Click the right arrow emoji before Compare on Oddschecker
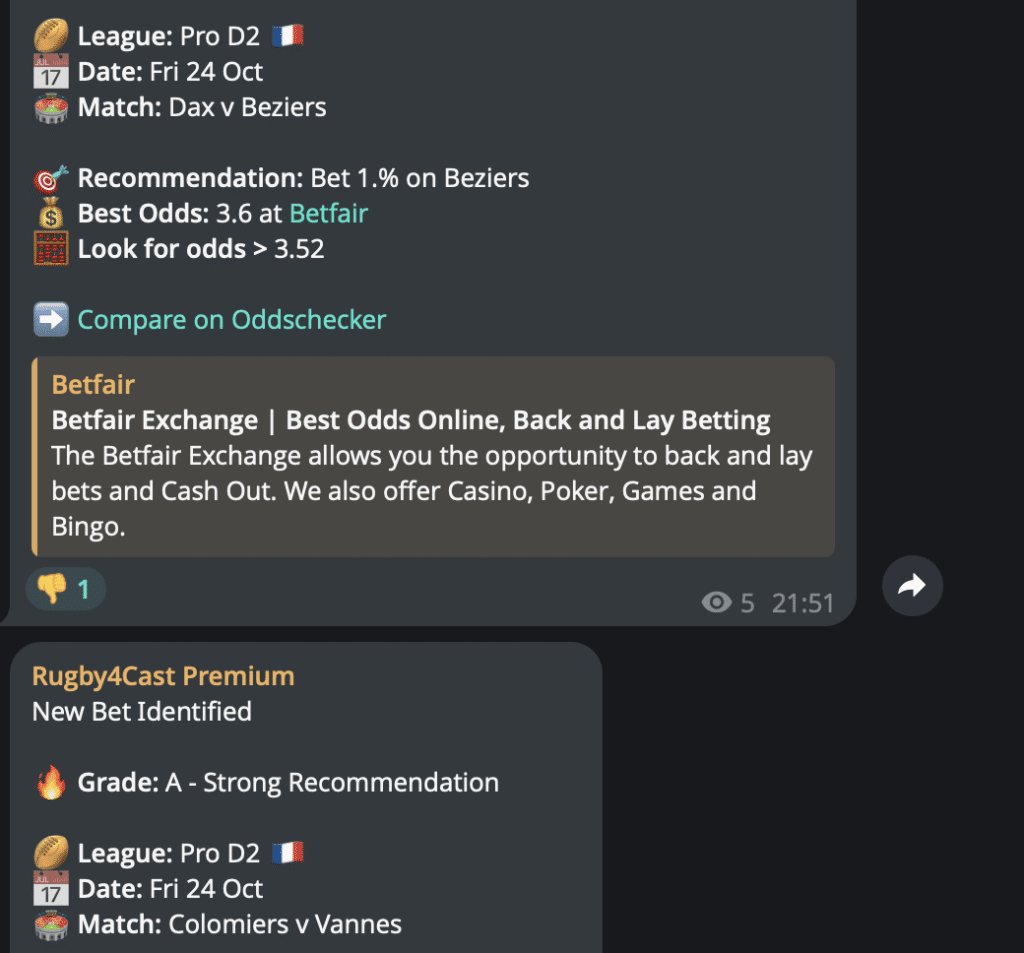 point(50,320)
